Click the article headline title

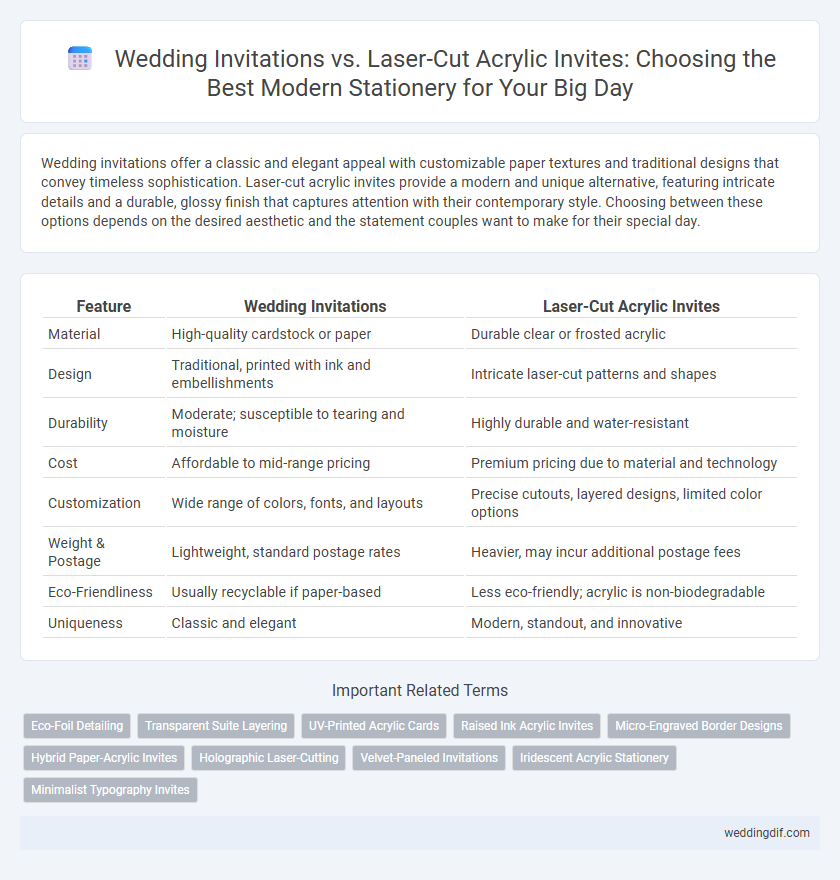445,73
